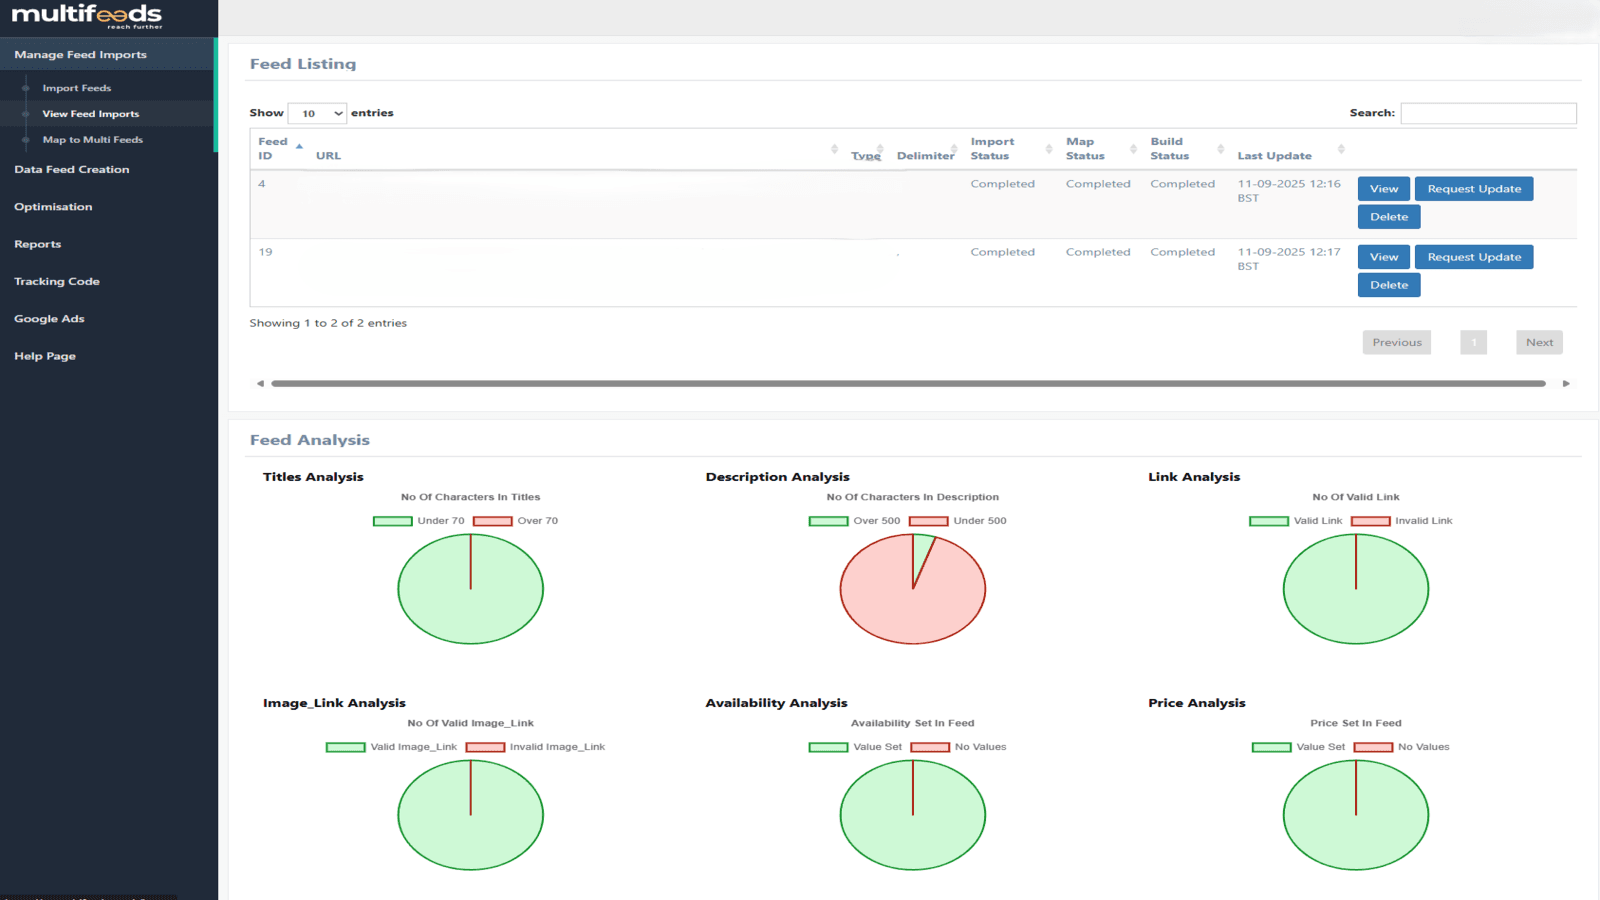View feed 19
This screenshot has width=1600, height=900.
[x=1384, y=257]
